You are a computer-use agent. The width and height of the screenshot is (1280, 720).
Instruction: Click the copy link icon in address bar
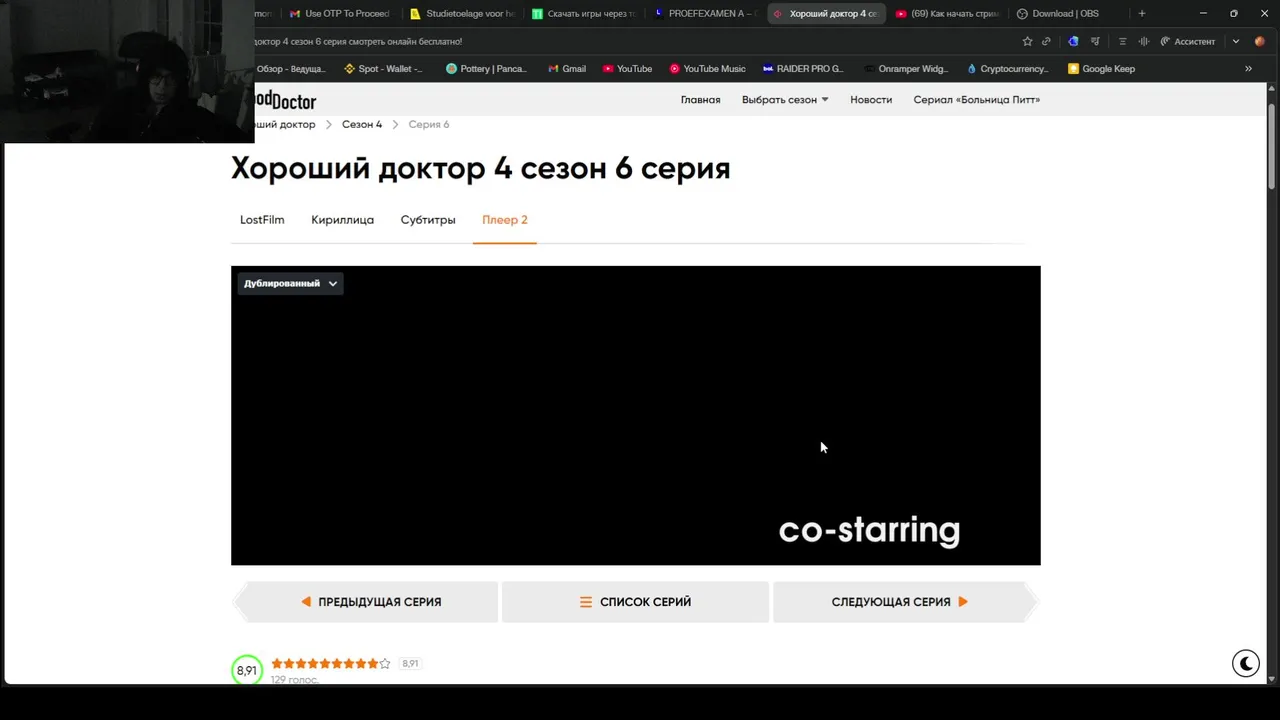(1046, 41)
